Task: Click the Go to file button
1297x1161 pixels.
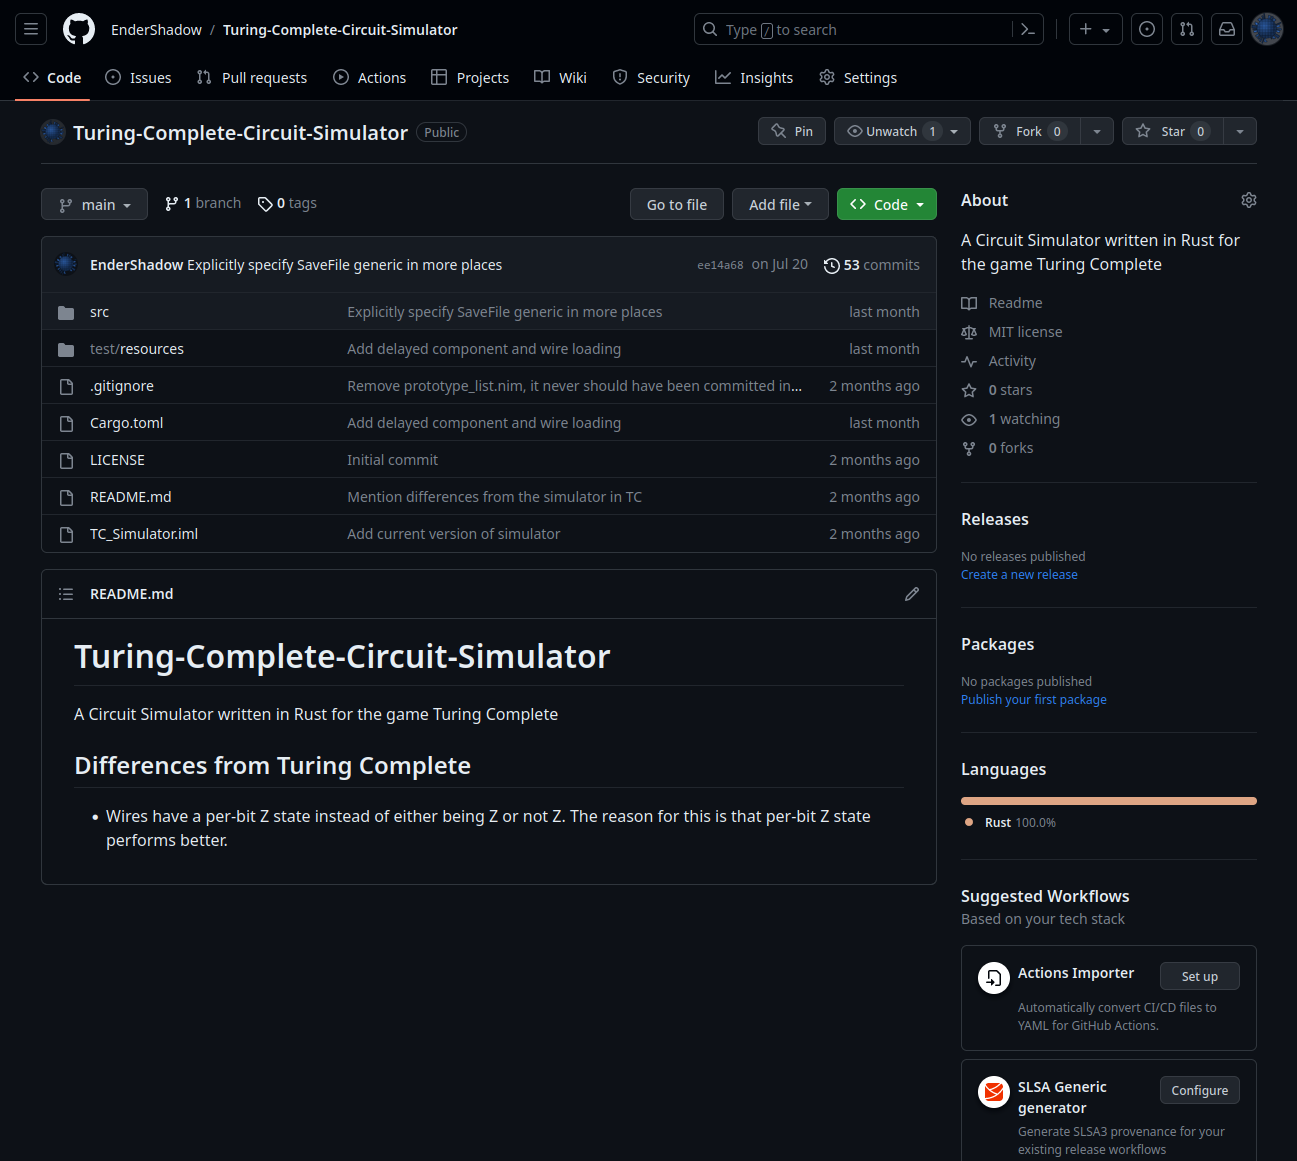Action: point(677,204)
